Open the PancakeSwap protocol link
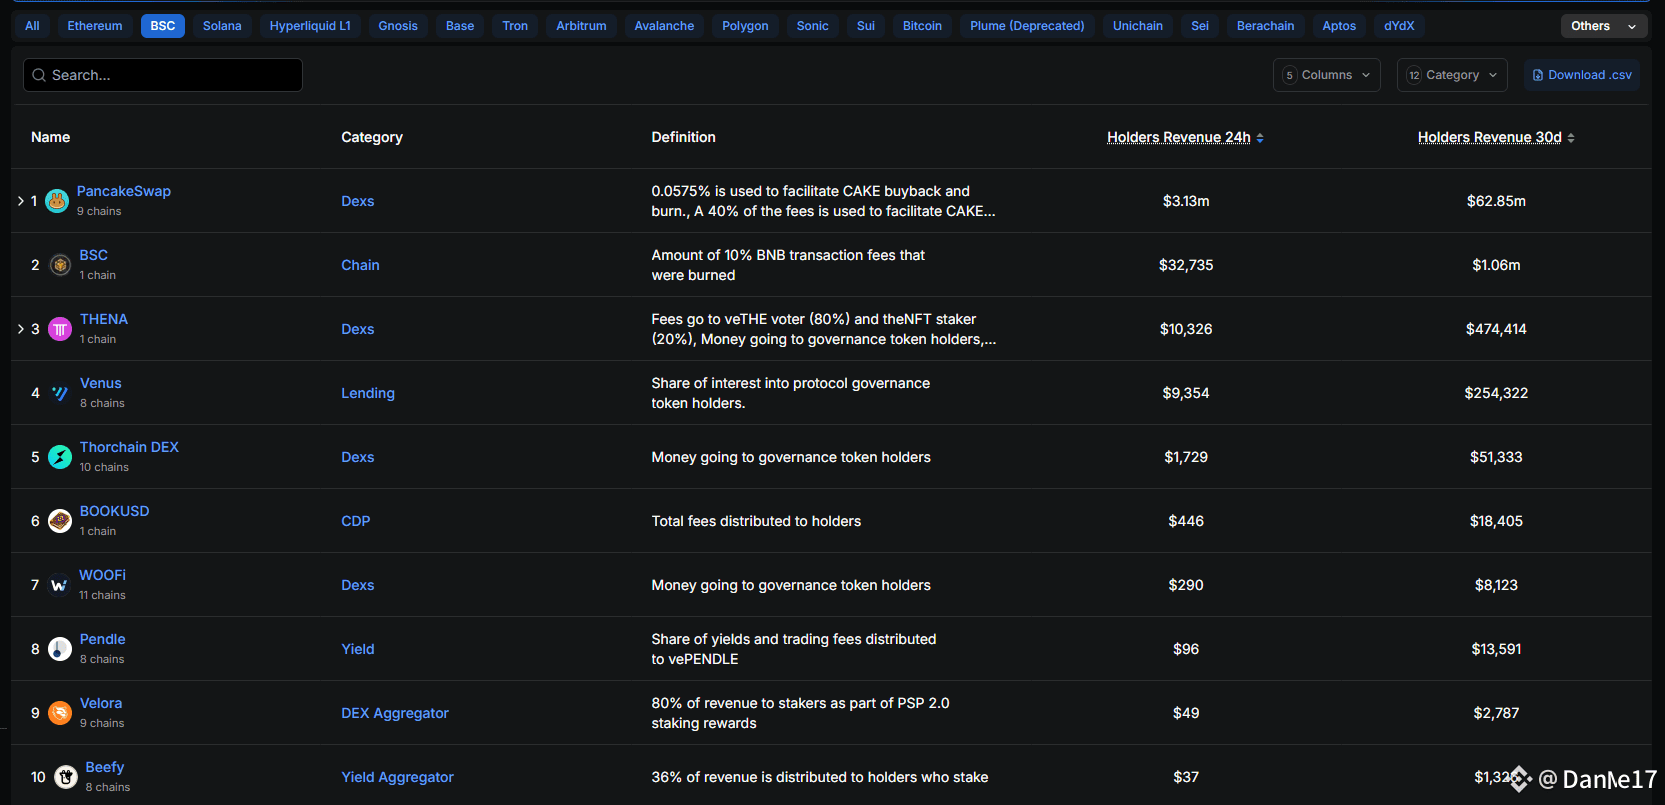The image size is (1665, 805). (x=124, y=191)
